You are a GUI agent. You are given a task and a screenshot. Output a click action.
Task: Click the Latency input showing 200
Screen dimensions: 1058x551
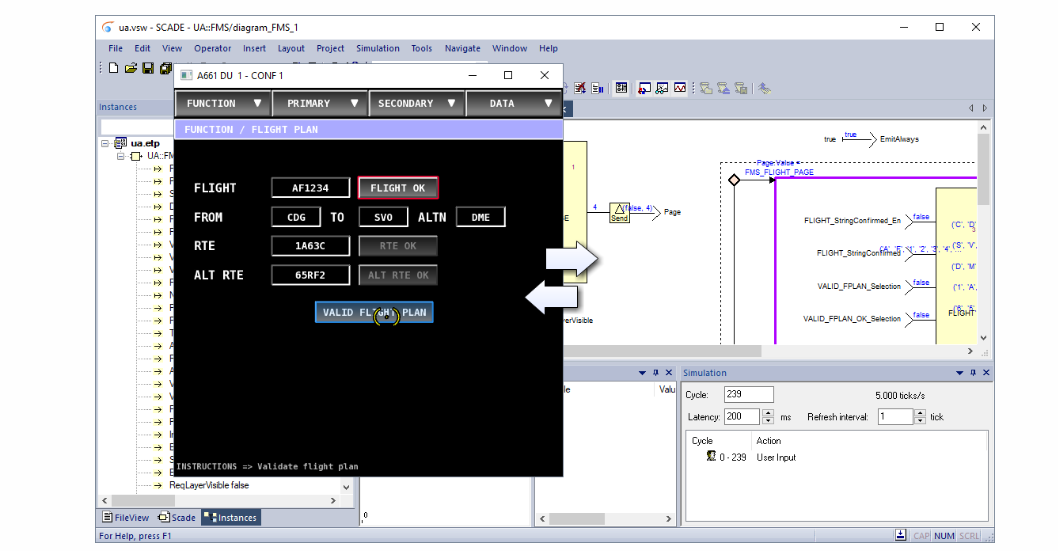[x=742, y=417]
